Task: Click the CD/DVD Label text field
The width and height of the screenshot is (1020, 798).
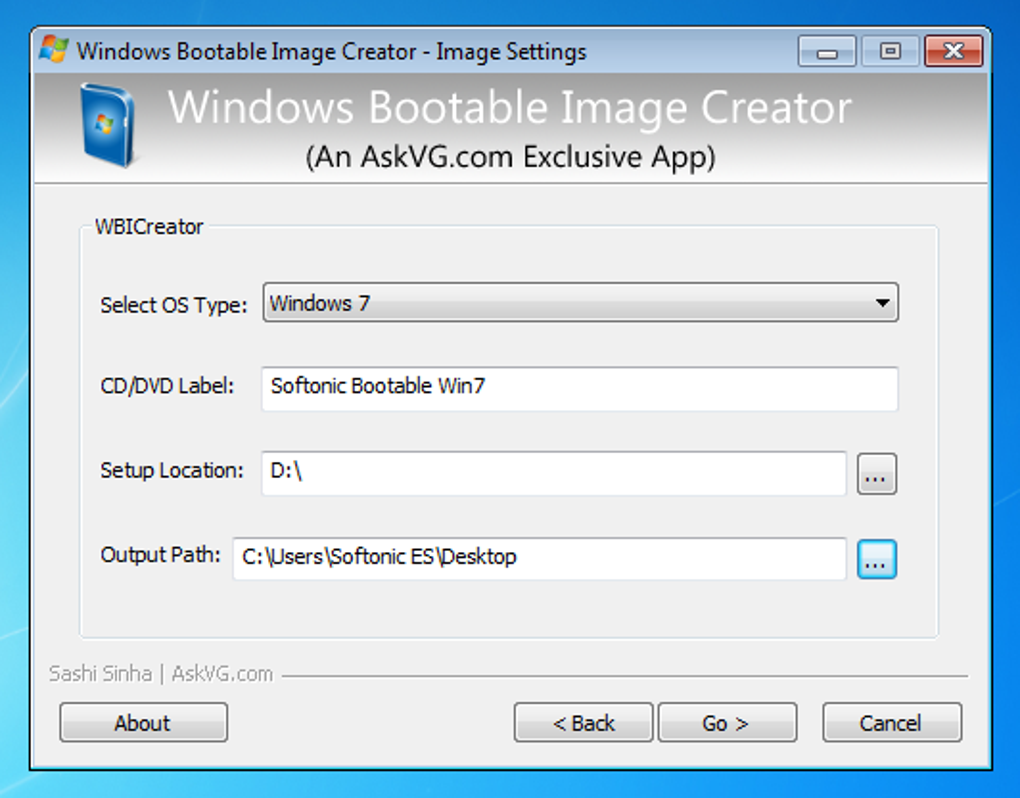Action: pos(580,388)
